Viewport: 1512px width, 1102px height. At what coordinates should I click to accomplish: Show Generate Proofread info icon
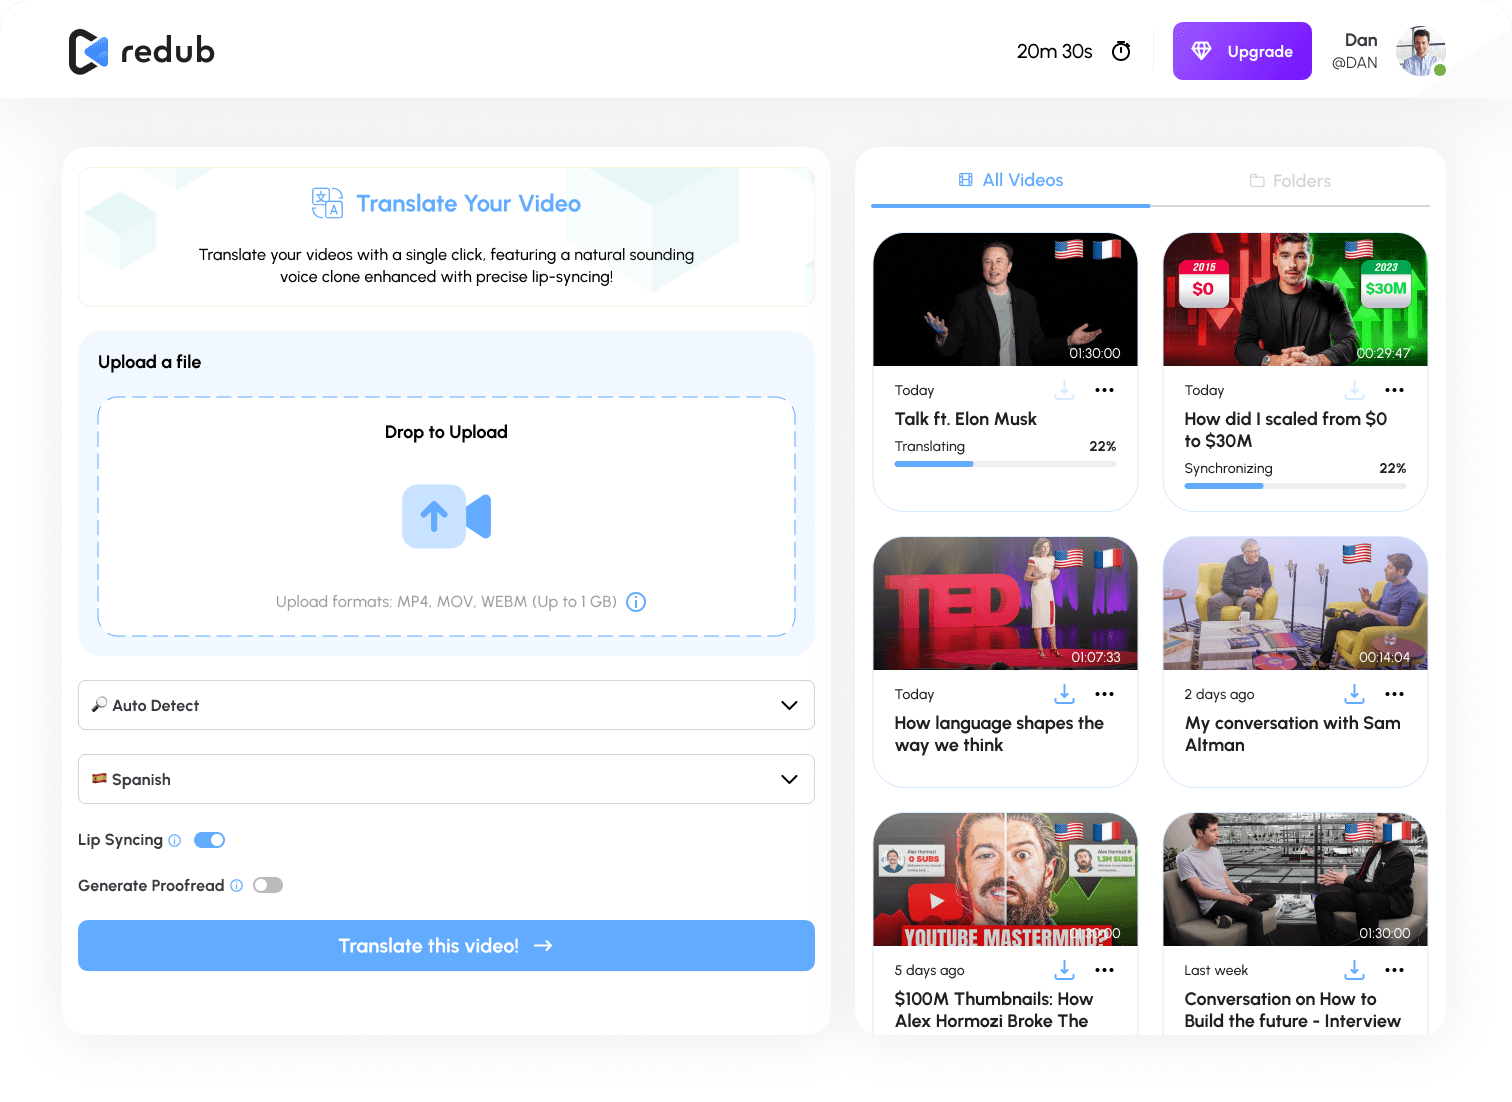(x=237, y=885)
